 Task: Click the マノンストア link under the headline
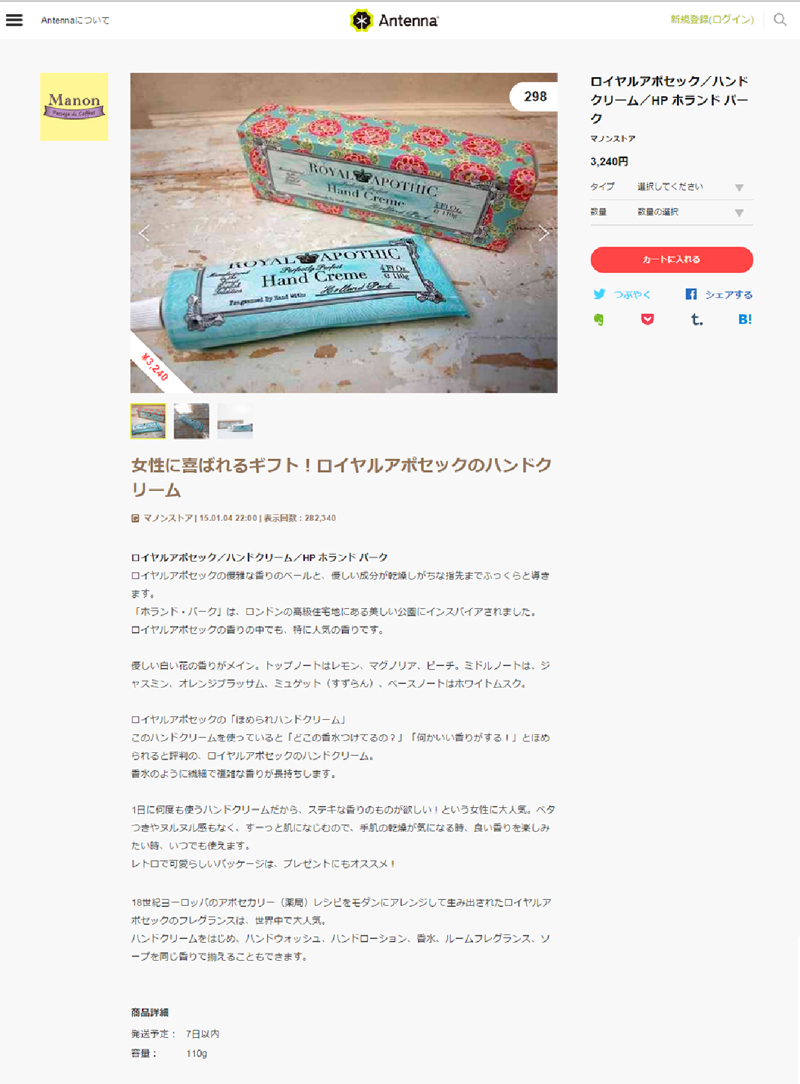click(168, 518)
